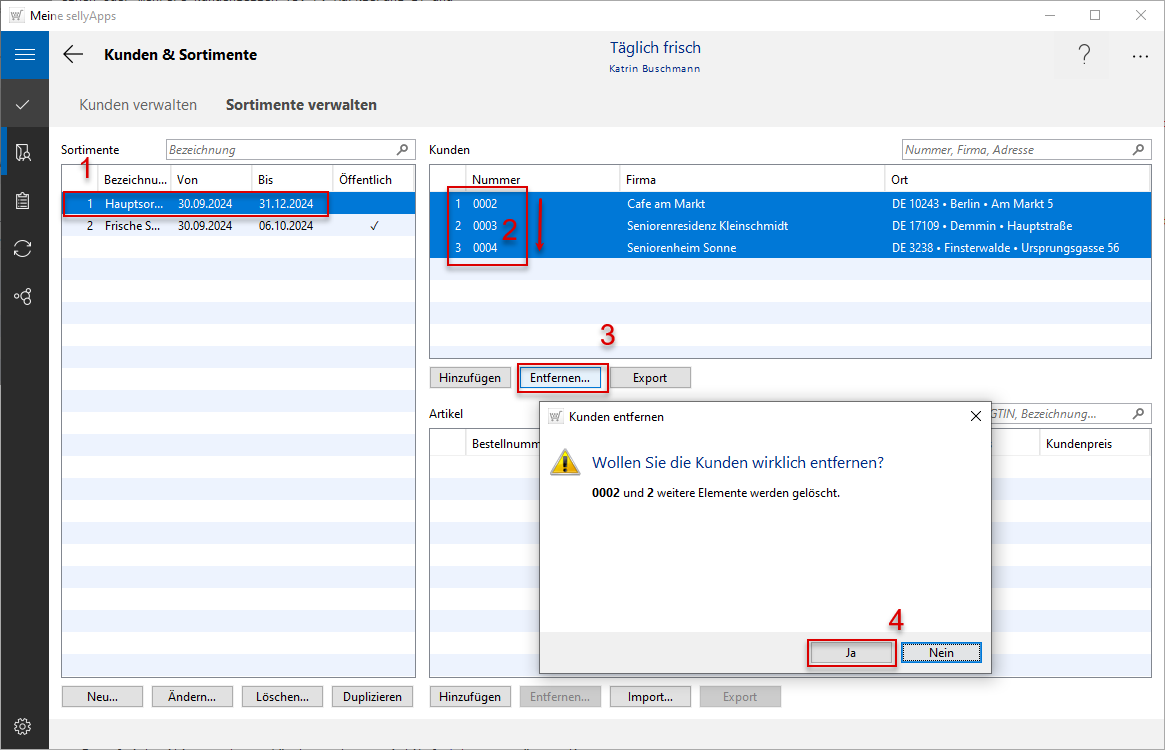Image resolution: width=1165 pixels, height=750 pixels.
Task: Confirm removal by clicking Ja
Action: [851, 652]
